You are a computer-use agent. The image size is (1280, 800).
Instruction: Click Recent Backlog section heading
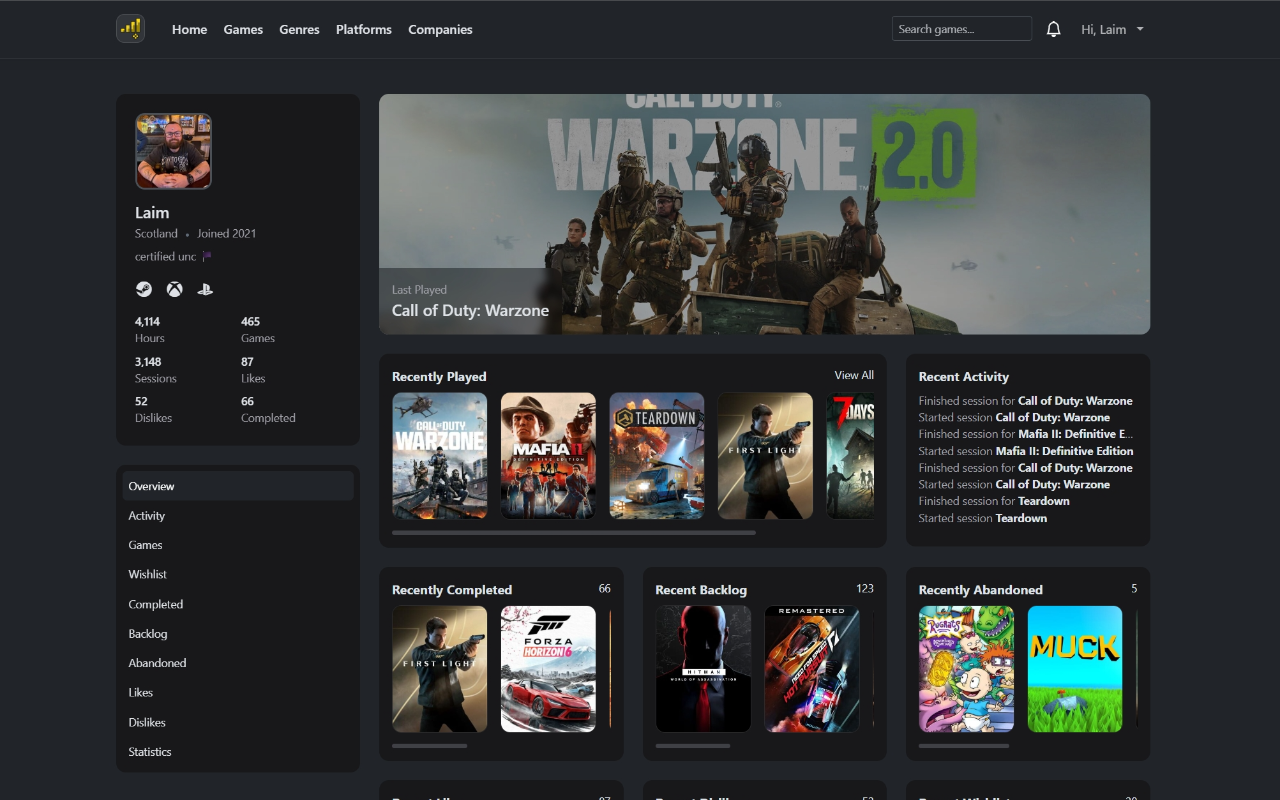(x=701, y=590)
